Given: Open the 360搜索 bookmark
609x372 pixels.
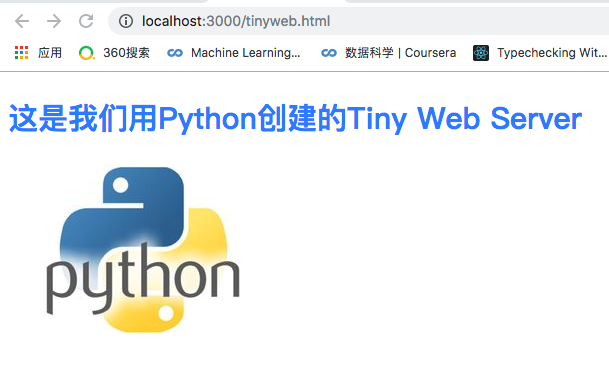Looking at the screenshot, I should point(126,52).
